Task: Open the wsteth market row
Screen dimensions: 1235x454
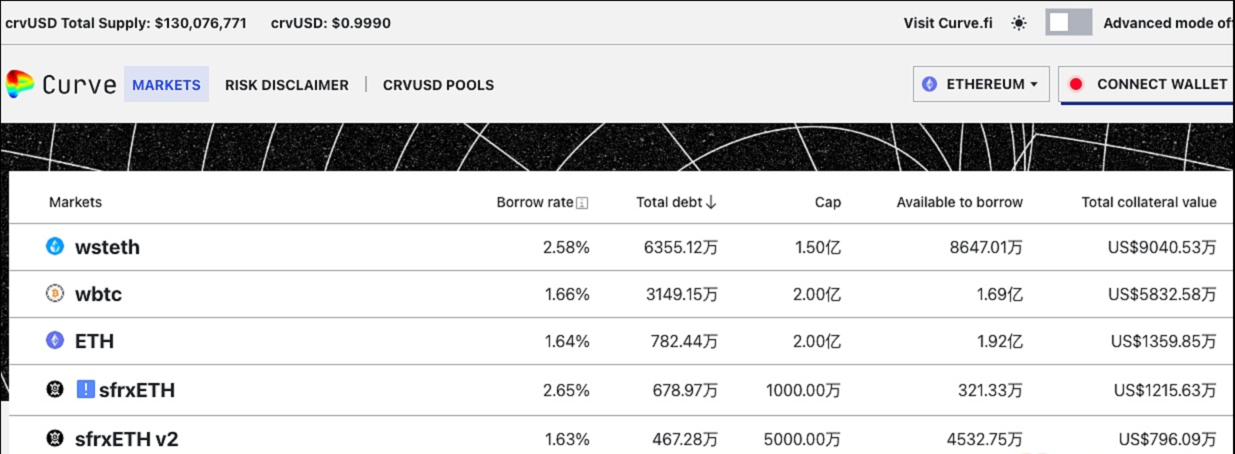Action: [x=621, y=247]
